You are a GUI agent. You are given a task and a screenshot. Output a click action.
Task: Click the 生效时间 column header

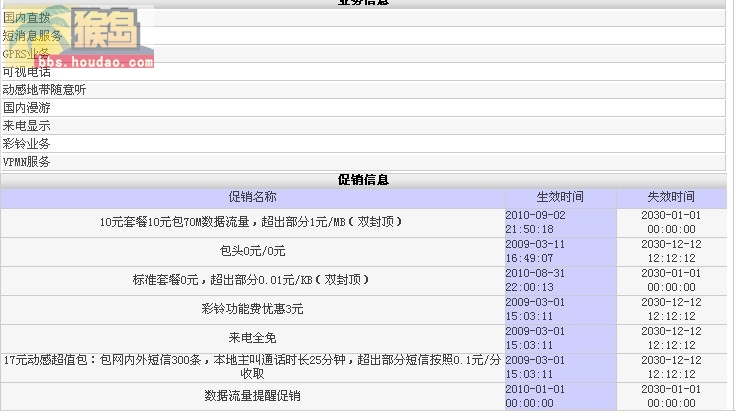tap(560, 197)
